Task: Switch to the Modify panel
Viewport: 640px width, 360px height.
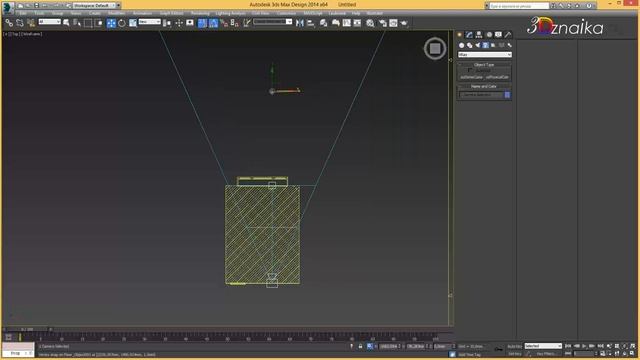Action: click(x=469, y=35)
